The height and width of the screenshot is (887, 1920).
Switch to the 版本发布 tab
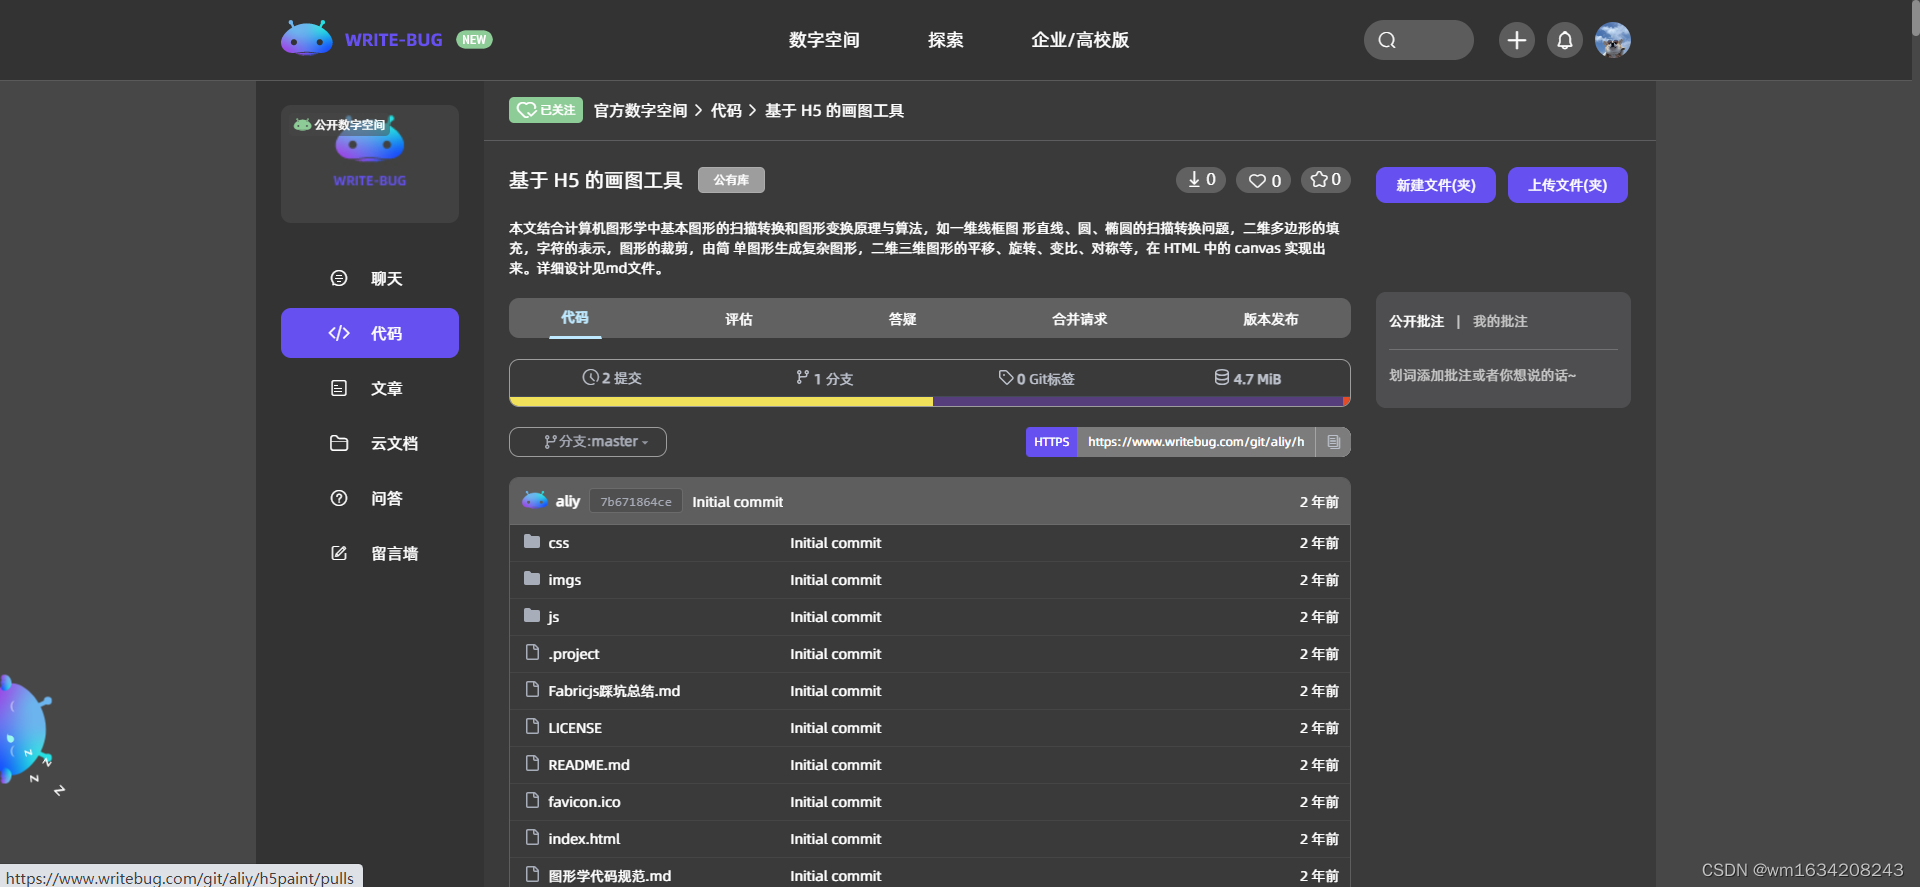[1271, 319]
